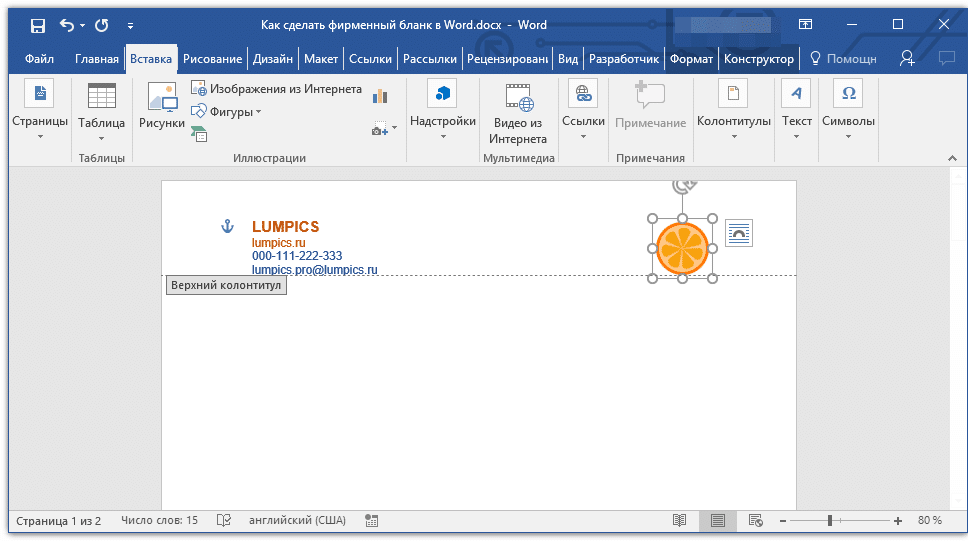Open the Колонтитулы (Header & Footer) menu
The height and width of the screenshot is (541, 968).
pos(733,108)
